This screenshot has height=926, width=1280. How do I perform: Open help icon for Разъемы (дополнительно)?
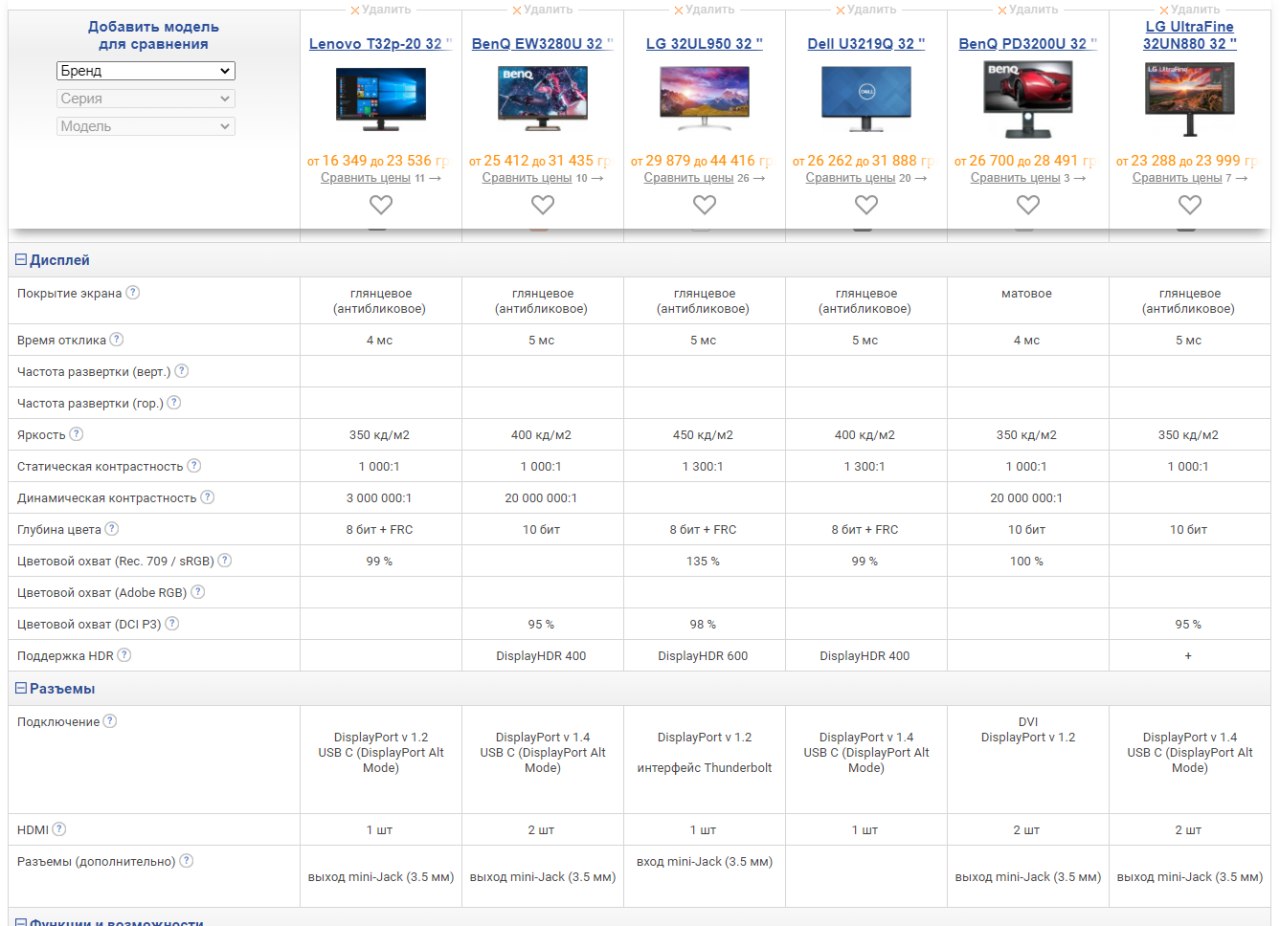point(187,861)
